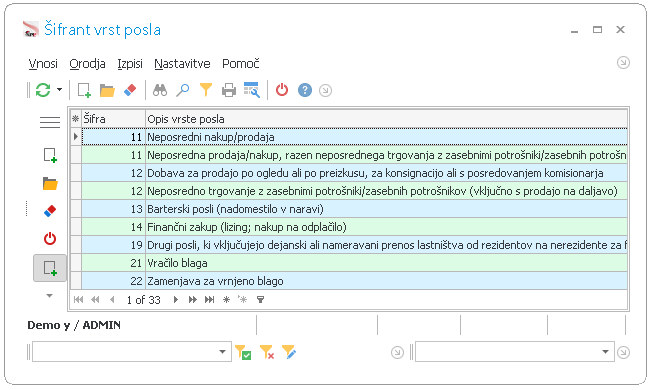650x390 pixels.
Task: Click the binoculars search icon
Action: click(160, 90)
